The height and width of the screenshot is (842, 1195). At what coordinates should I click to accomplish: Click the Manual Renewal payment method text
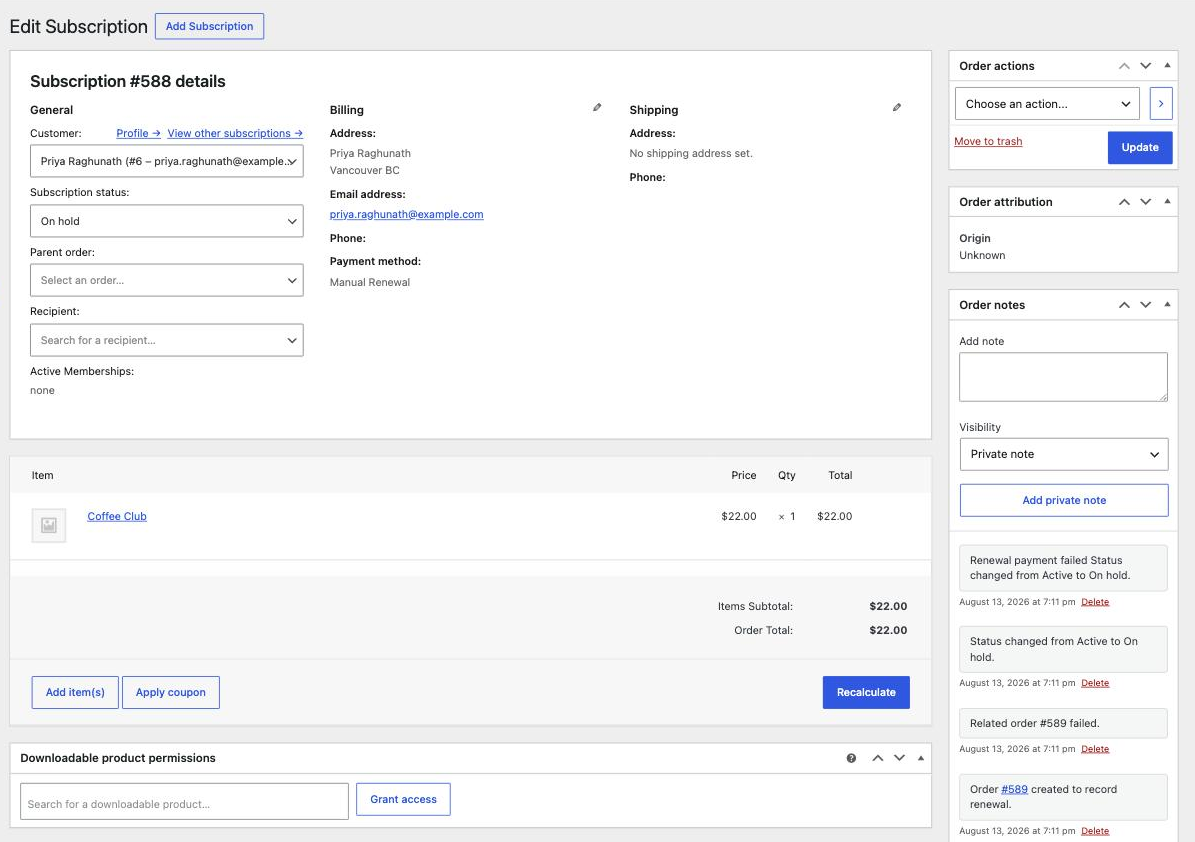(370, 282)
